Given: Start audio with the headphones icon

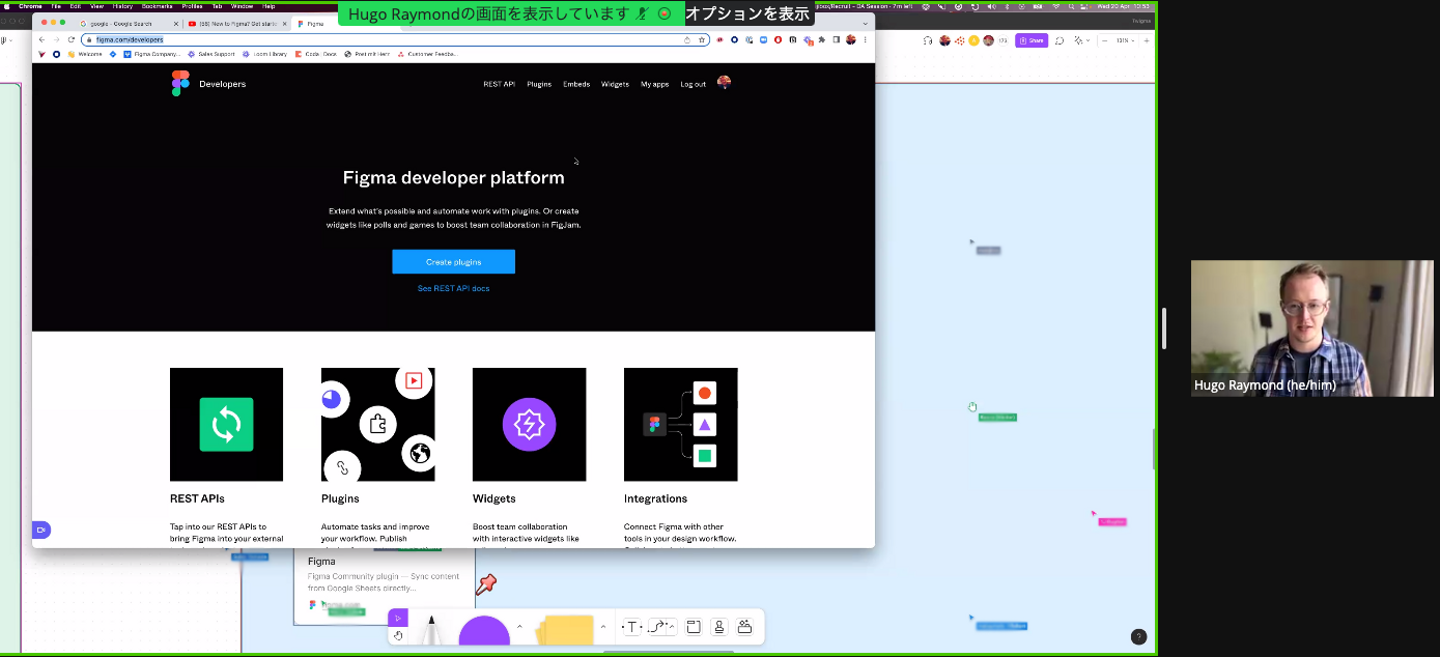Looking at the screenshot, I should 928,40.
